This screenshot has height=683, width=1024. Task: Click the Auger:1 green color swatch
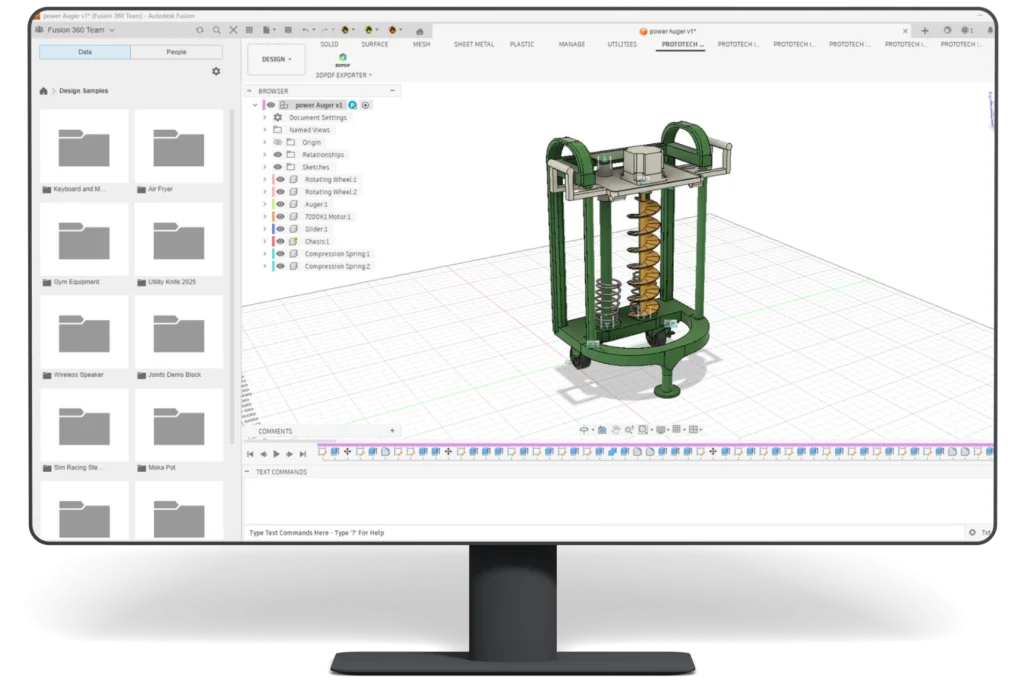[273, 204]
